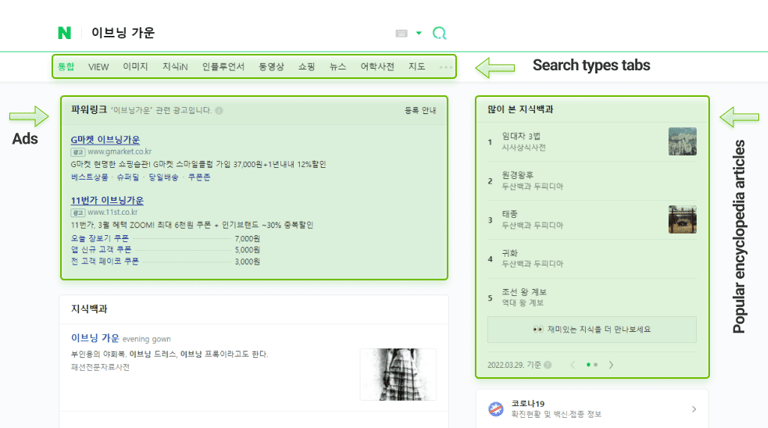Image resolution: width=768 pixels, height=428 pixels.
Task: Click the www.11st.co.kr URL
Action: pyautogui.click(x=113, y=213)
